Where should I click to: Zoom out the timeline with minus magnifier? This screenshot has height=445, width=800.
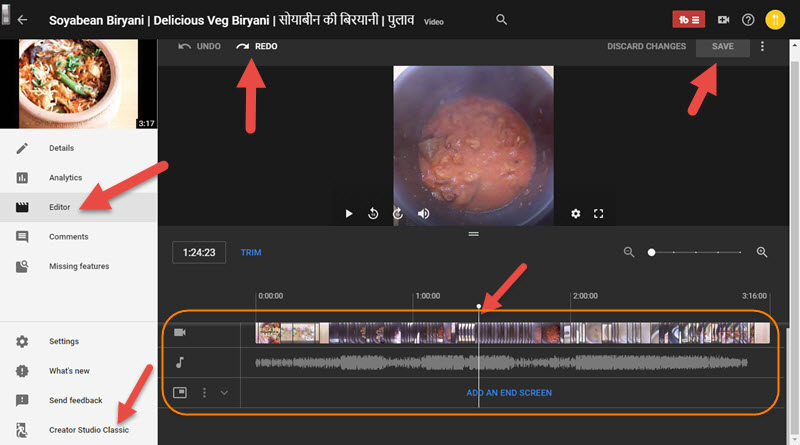(x=629, y=252)
